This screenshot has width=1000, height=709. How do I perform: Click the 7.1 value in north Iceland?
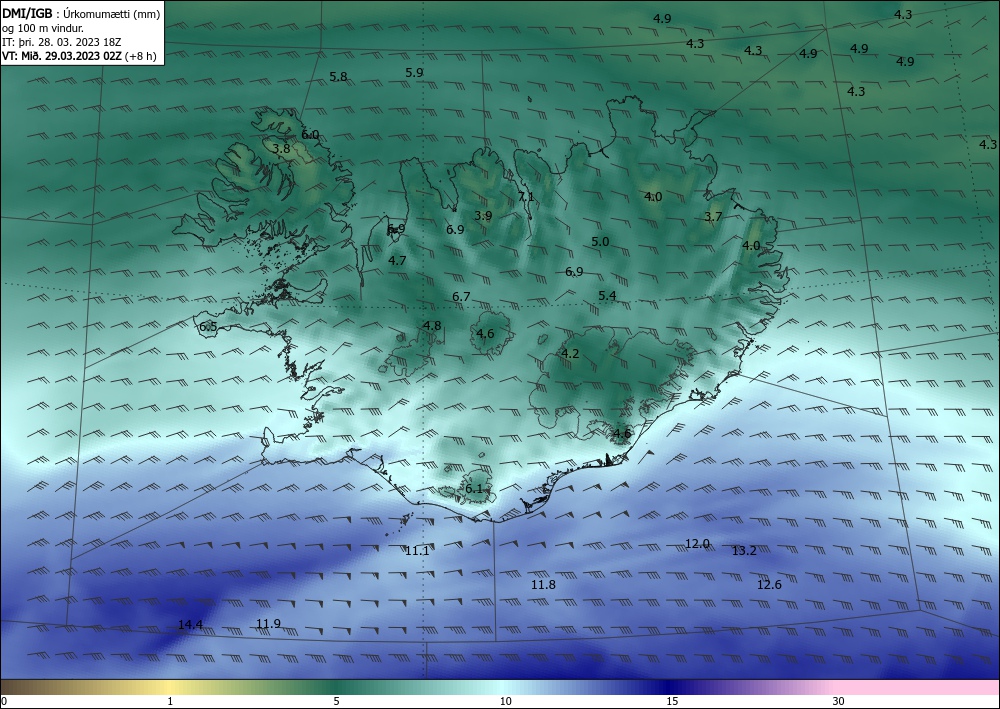(526, 197)
